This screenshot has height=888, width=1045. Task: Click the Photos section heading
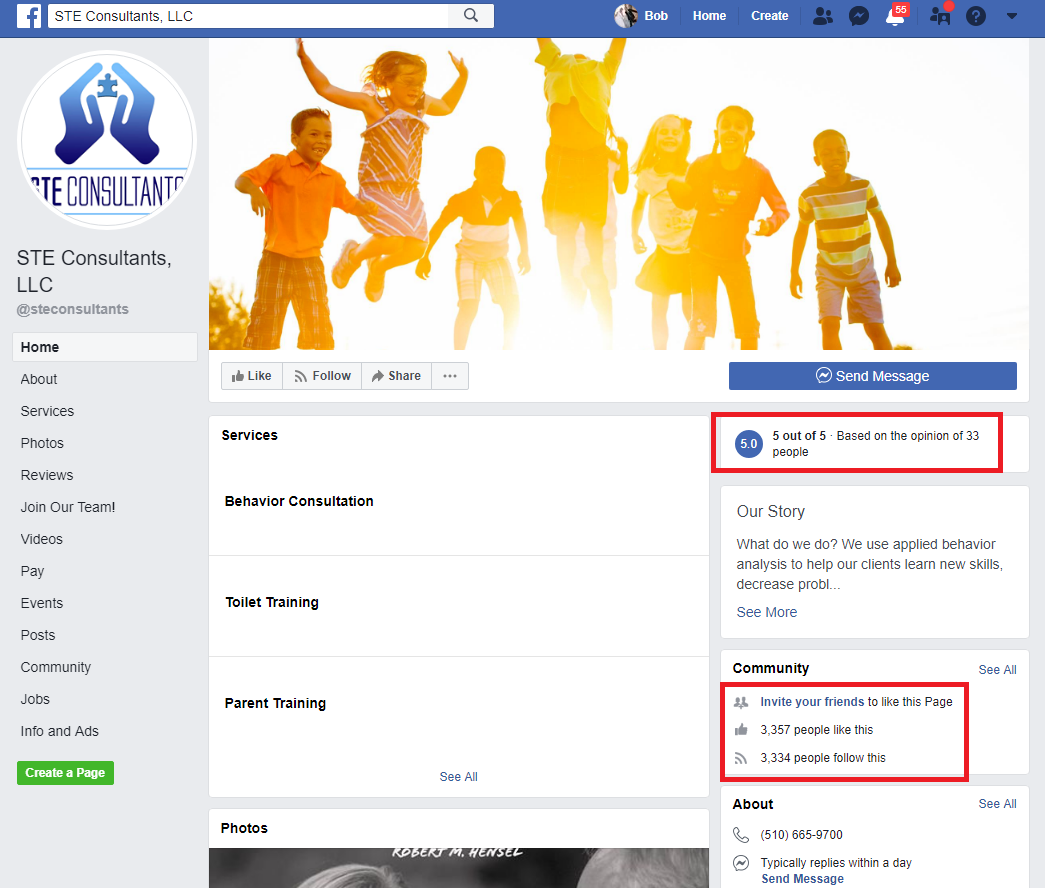244,828
